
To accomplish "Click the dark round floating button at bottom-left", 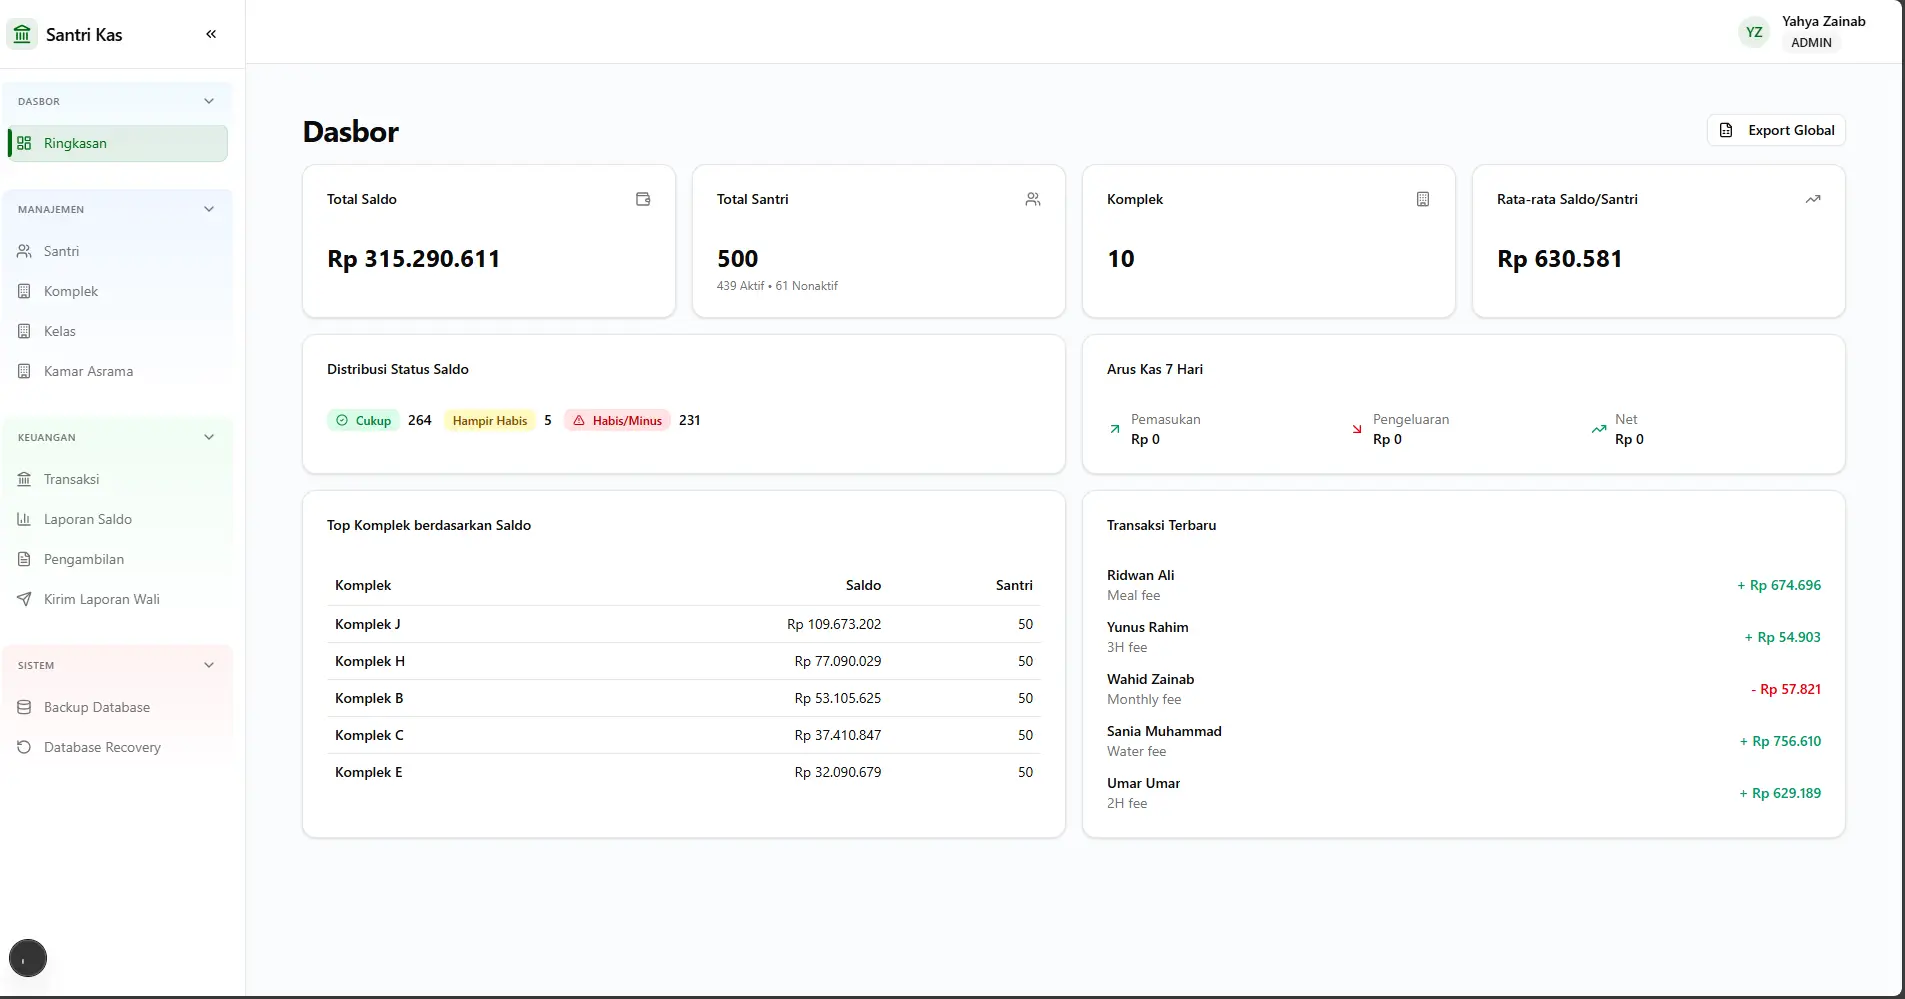I will 28,958.
